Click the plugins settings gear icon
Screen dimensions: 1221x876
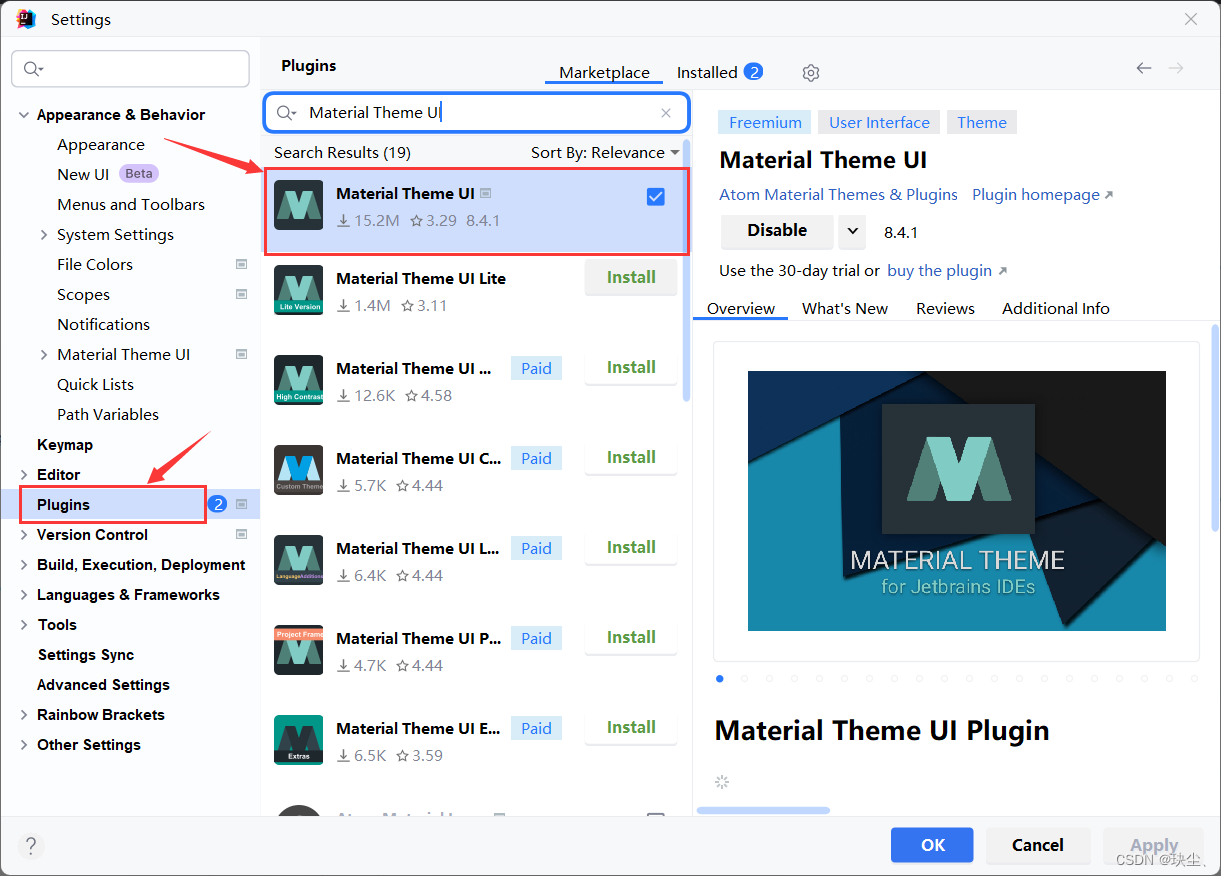(811, 73)
